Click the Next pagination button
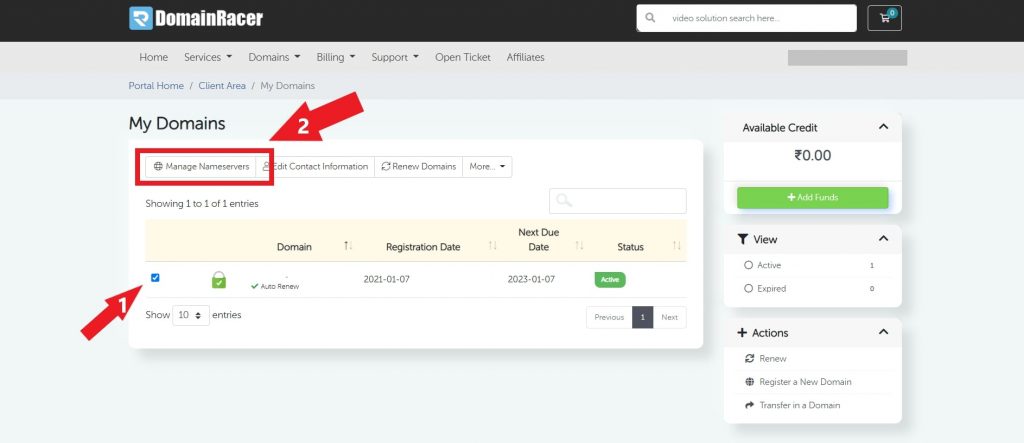Screen dimensions: 1024x443 pyautogui.click(x=669, y=317)
